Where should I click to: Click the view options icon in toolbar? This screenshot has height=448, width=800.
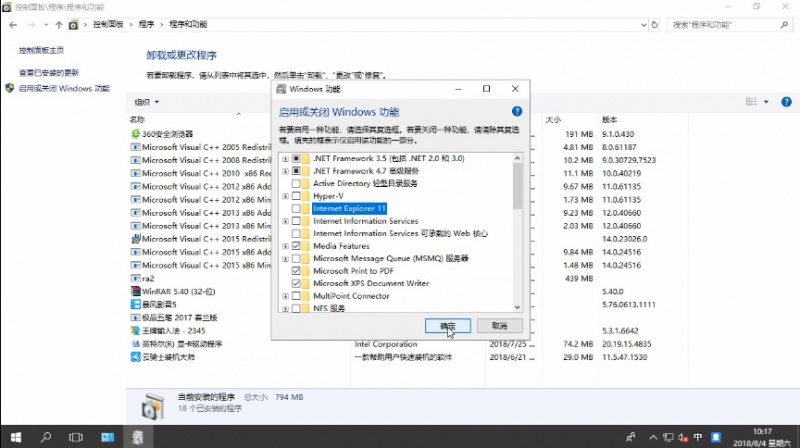pyautogui.click(x=751, y=102)
